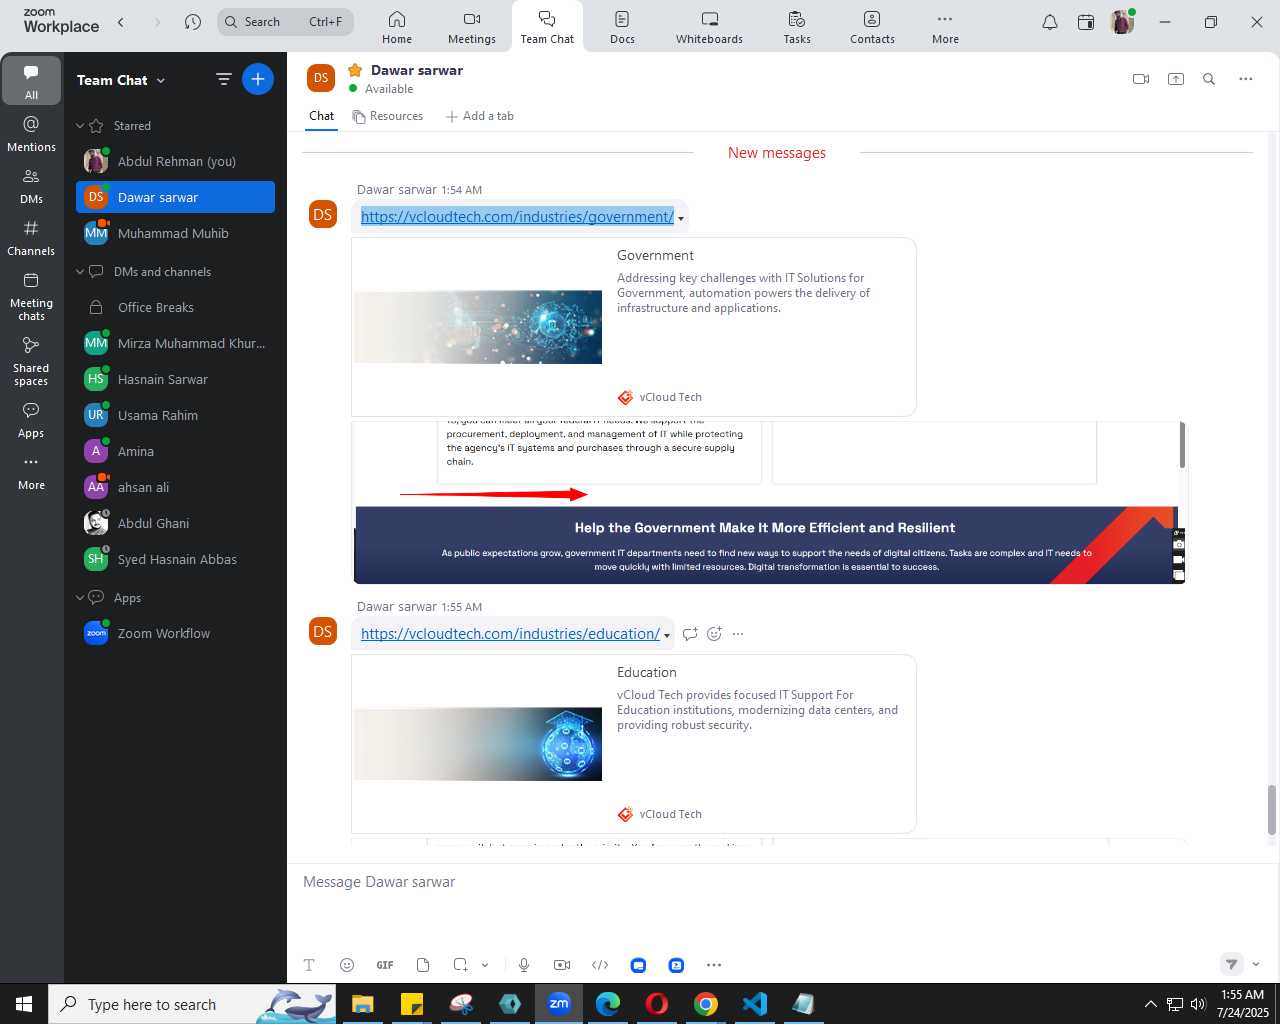The image size is (1280, 1024).
Task: Switch to the Resources tab
Action: coord(388,116)
